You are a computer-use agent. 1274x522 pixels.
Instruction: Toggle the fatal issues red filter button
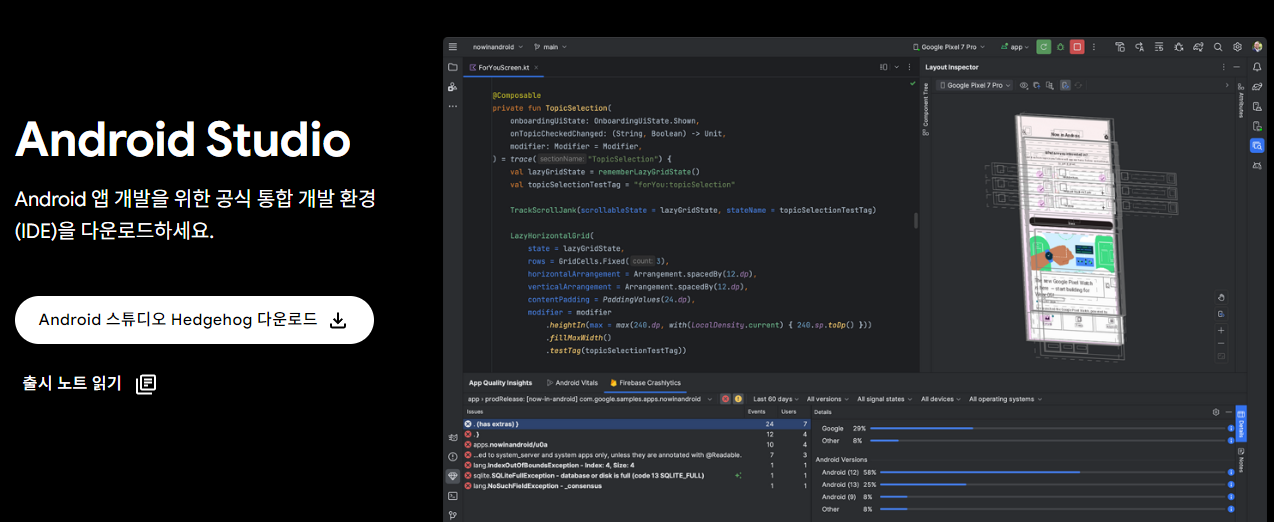(726, 399)
